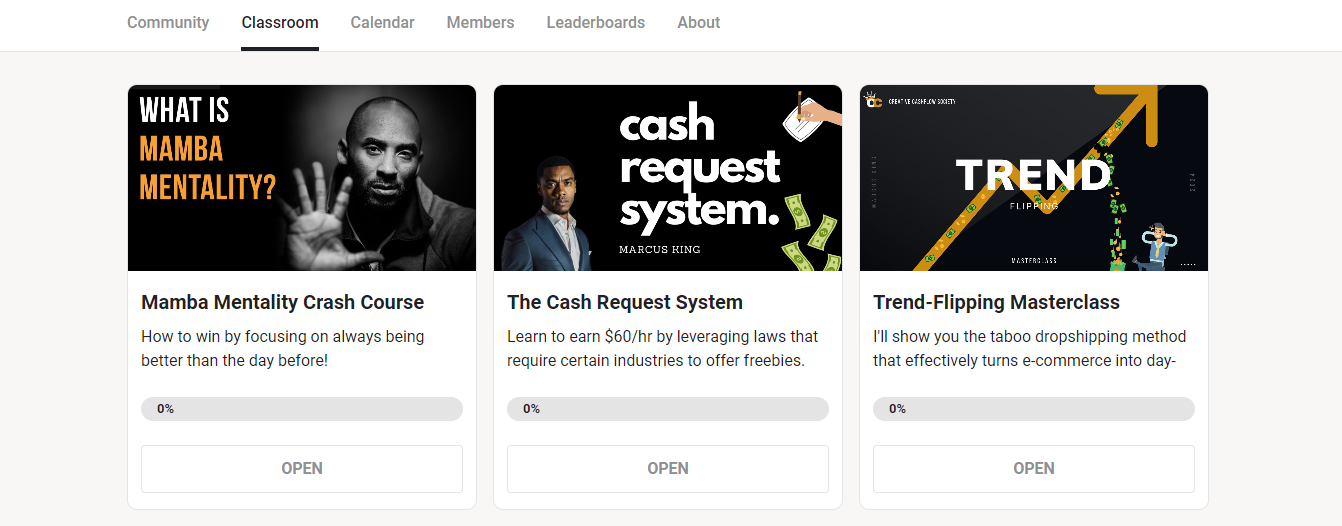Click the Mamba Mentality progress bar
Screen dimensions: 1342x526
click(302, 409)
